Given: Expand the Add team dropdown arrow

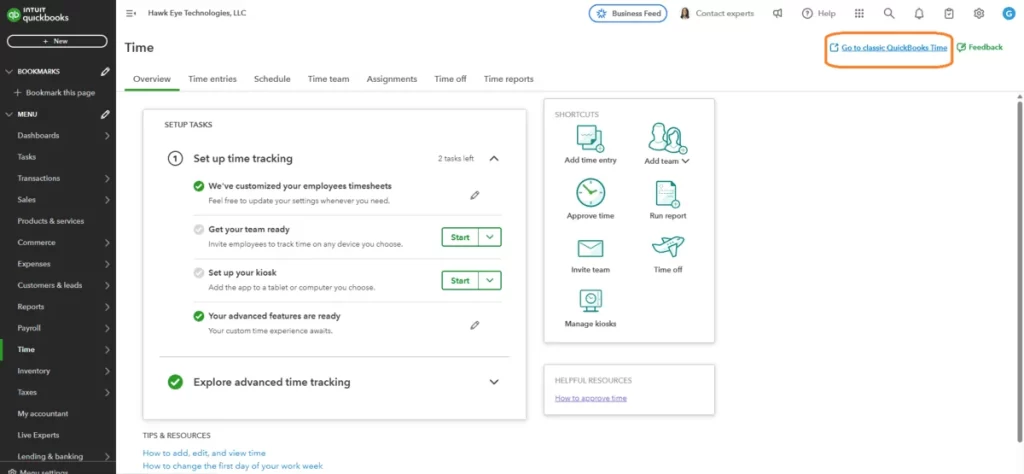Looking at the screenshot, I should point(686,161).
